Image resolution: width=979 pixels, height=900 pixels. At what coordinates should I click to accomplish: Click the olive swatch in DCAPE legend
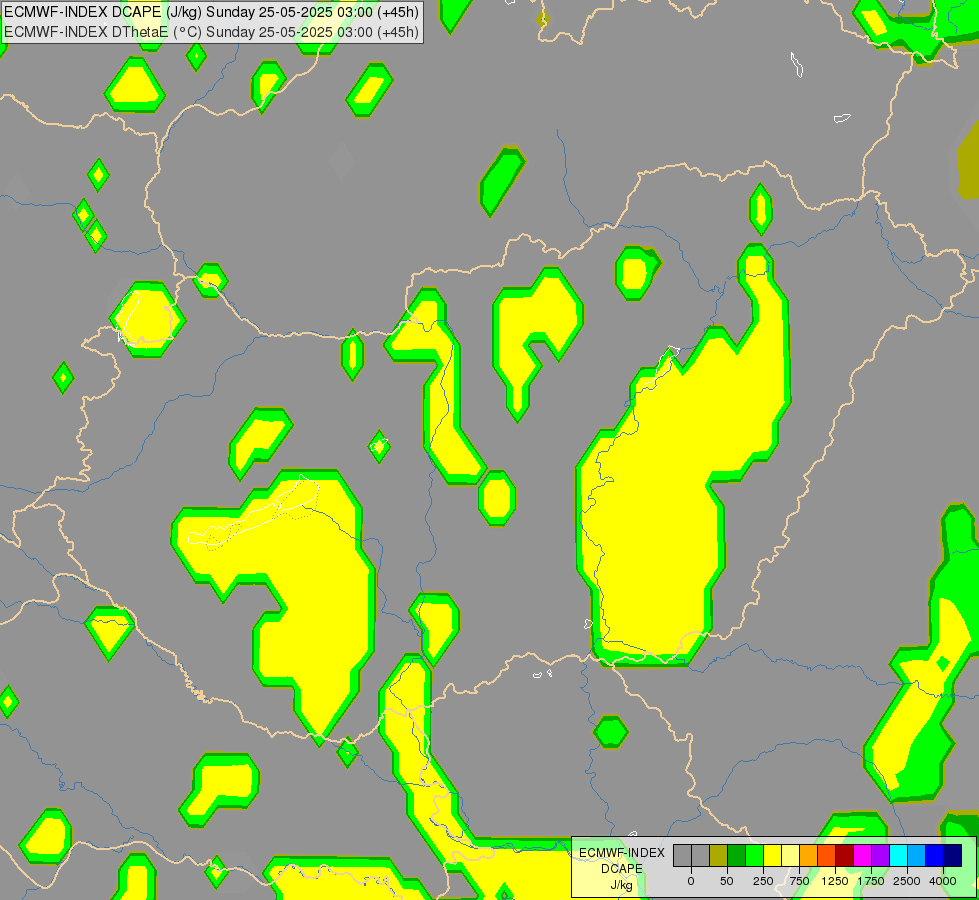point(719,856)
